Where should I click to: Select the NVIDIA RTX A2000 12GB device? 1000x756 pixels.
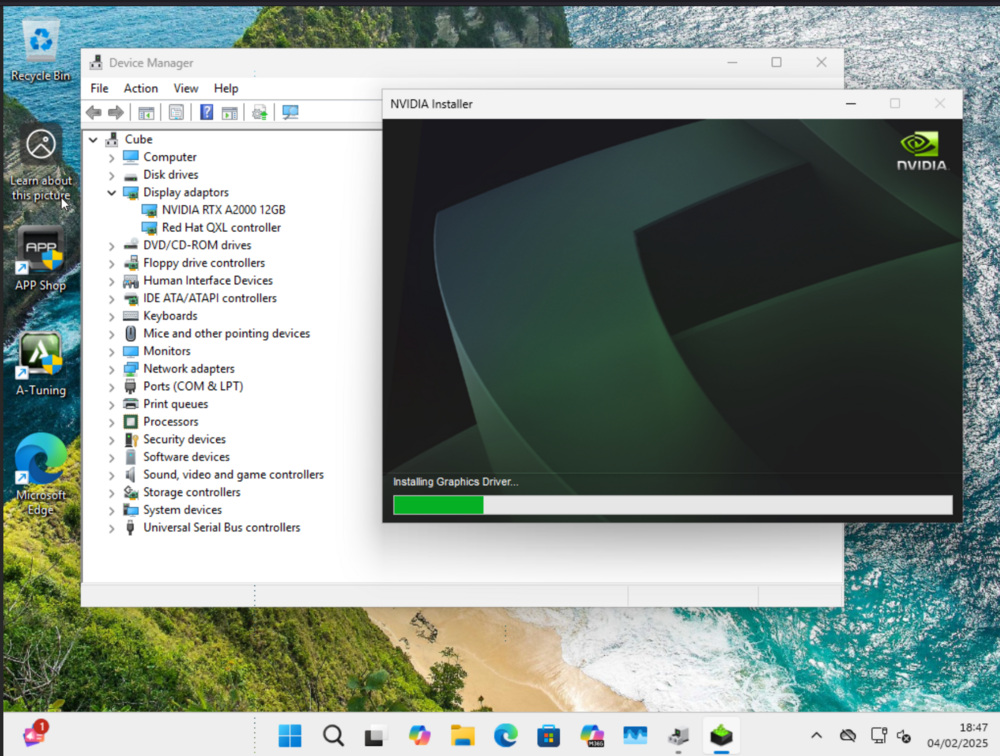coord(223,210)
